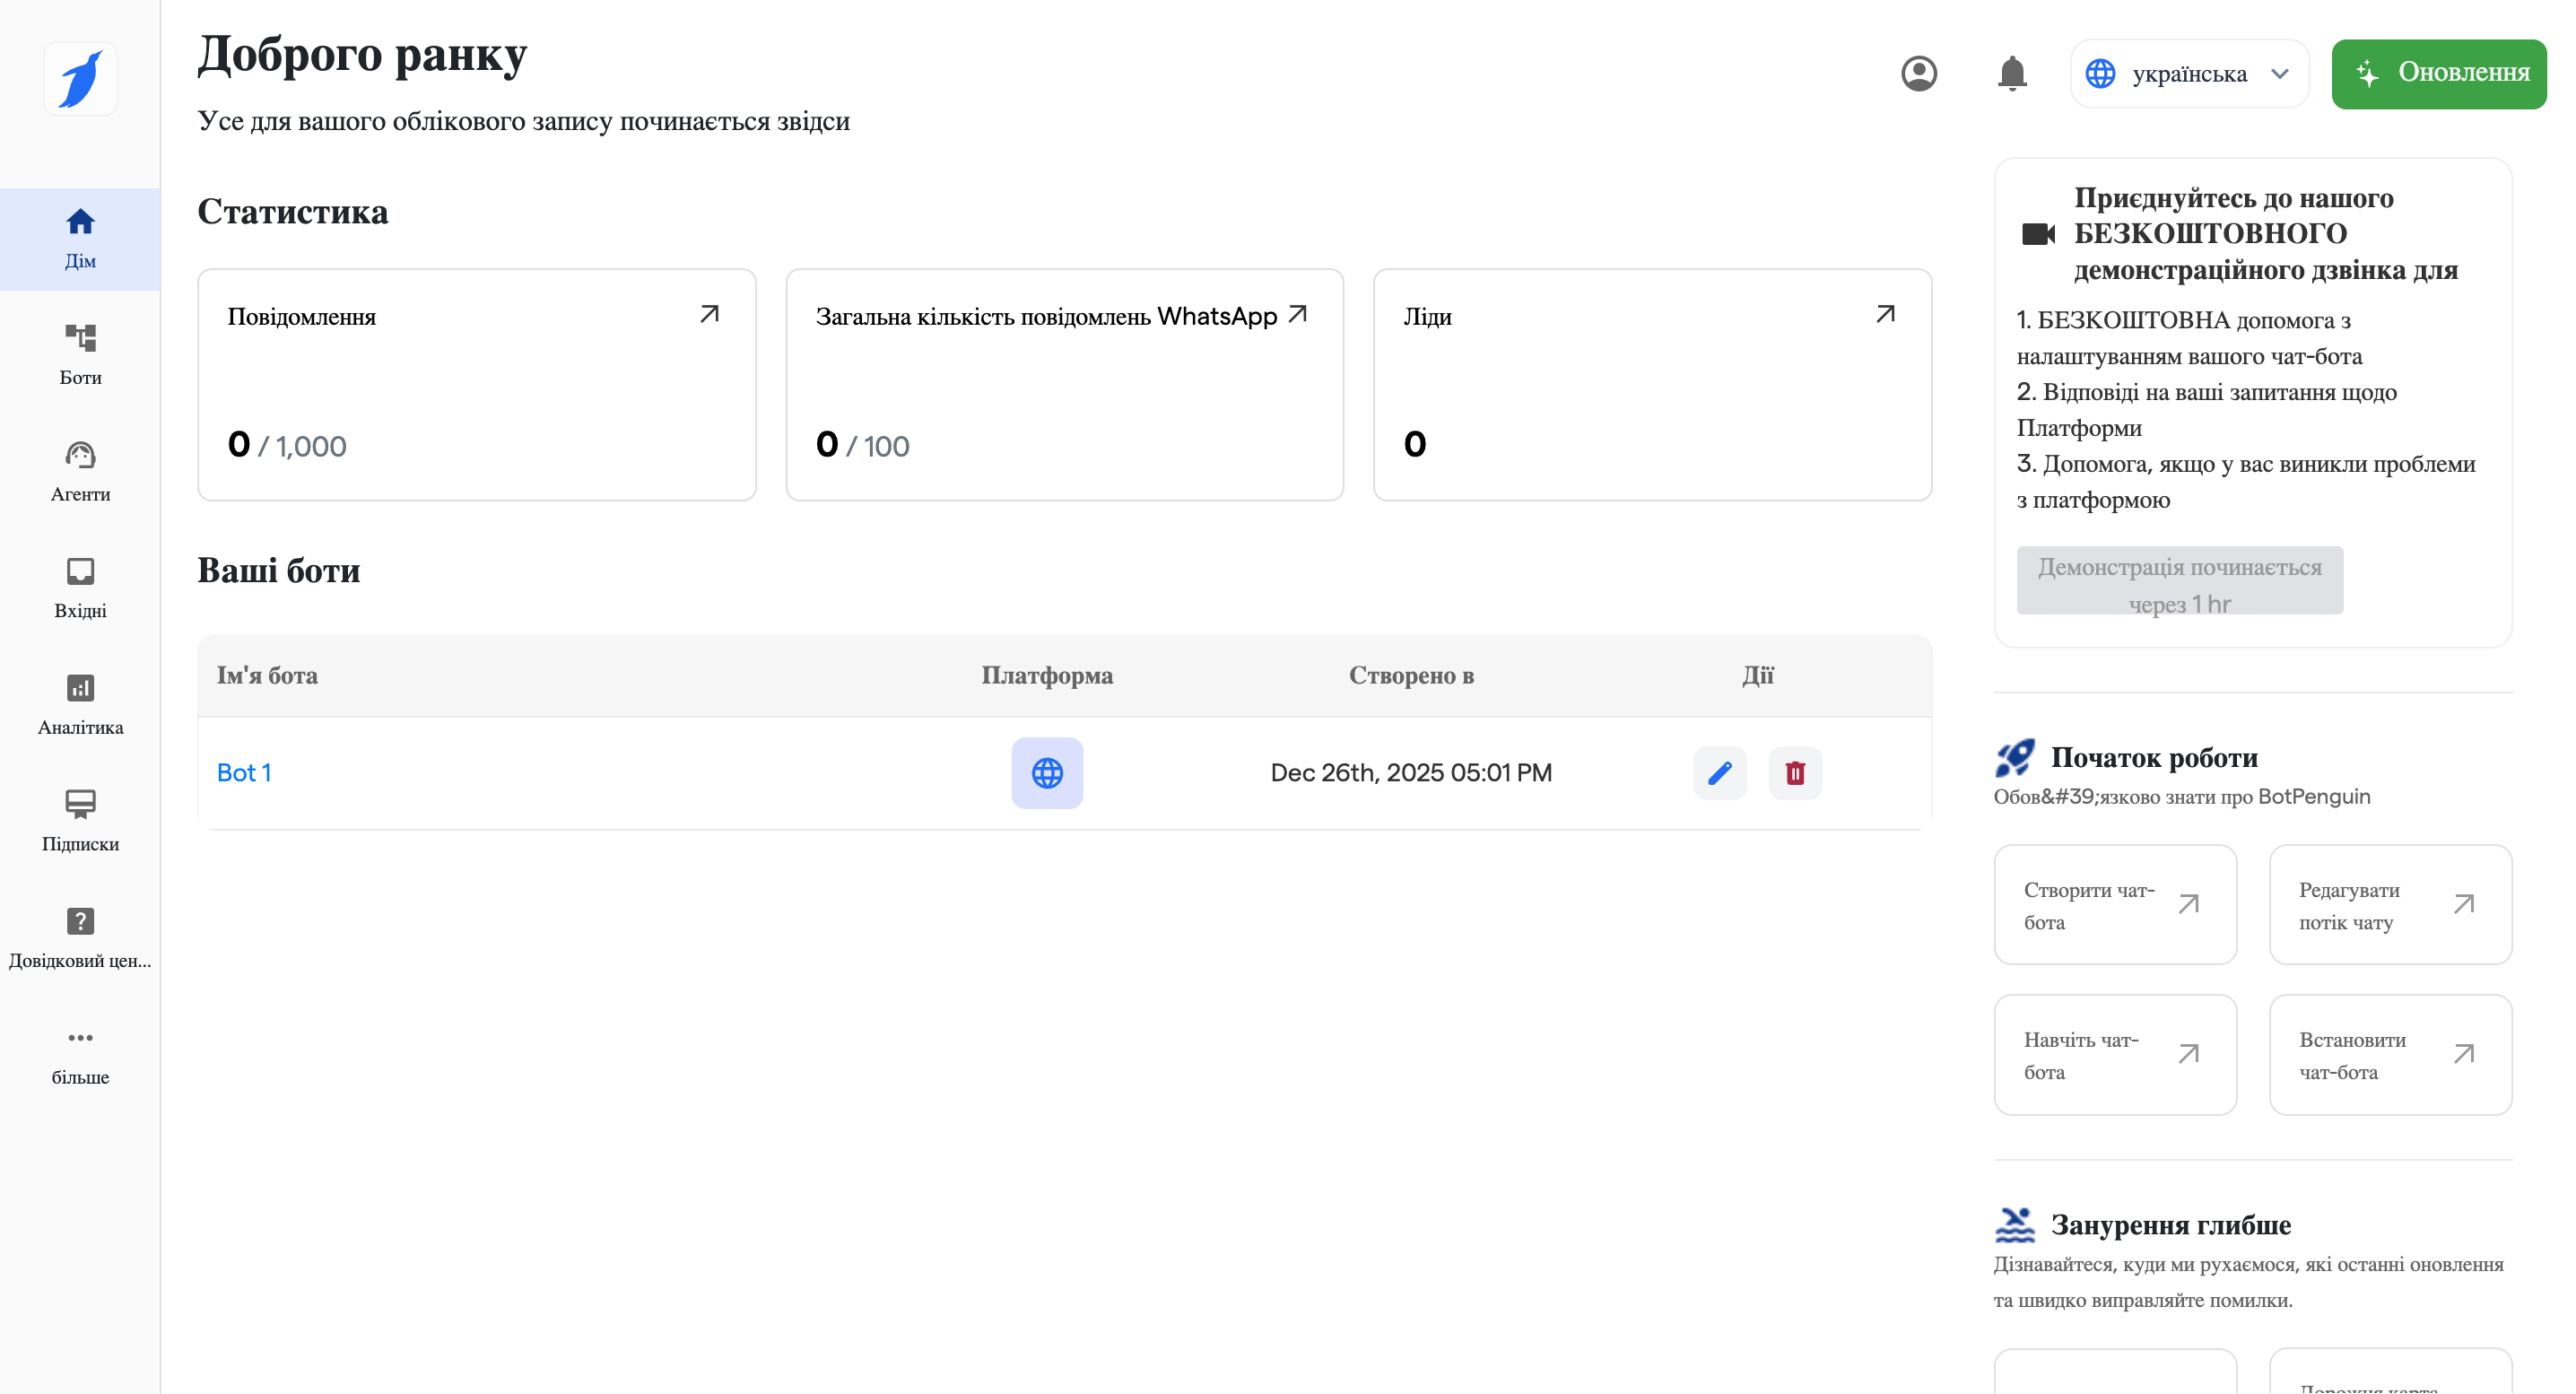2576x1394 pixels.
Task: Delete Bot 1 with the trash icon
Action: (x=1794, y=772)
